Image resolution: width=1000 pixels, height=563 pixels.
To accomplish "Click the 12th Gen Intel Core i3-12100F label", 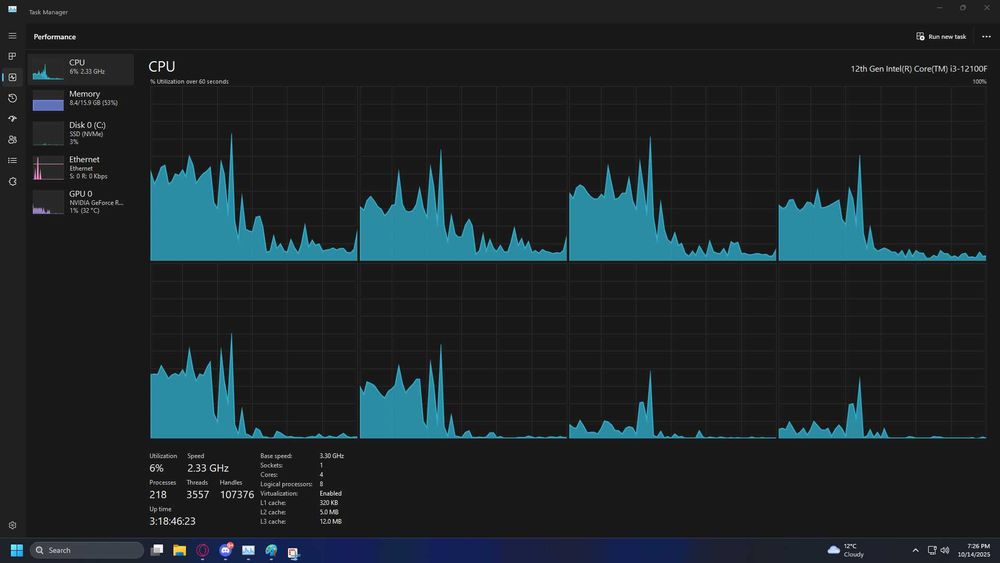I will tap(918, 69).
